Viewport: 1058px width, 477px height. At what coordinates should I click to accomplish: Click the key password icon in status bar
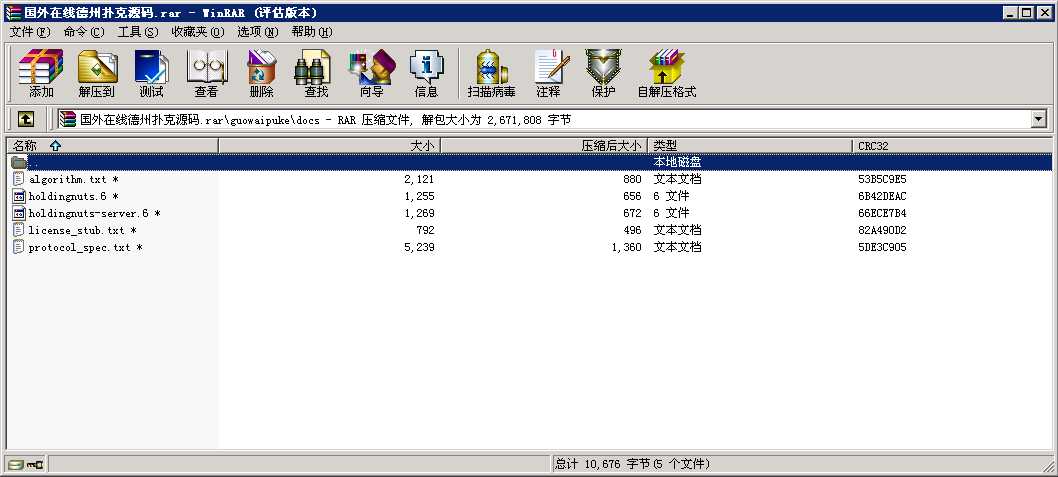tap(34, 464)
